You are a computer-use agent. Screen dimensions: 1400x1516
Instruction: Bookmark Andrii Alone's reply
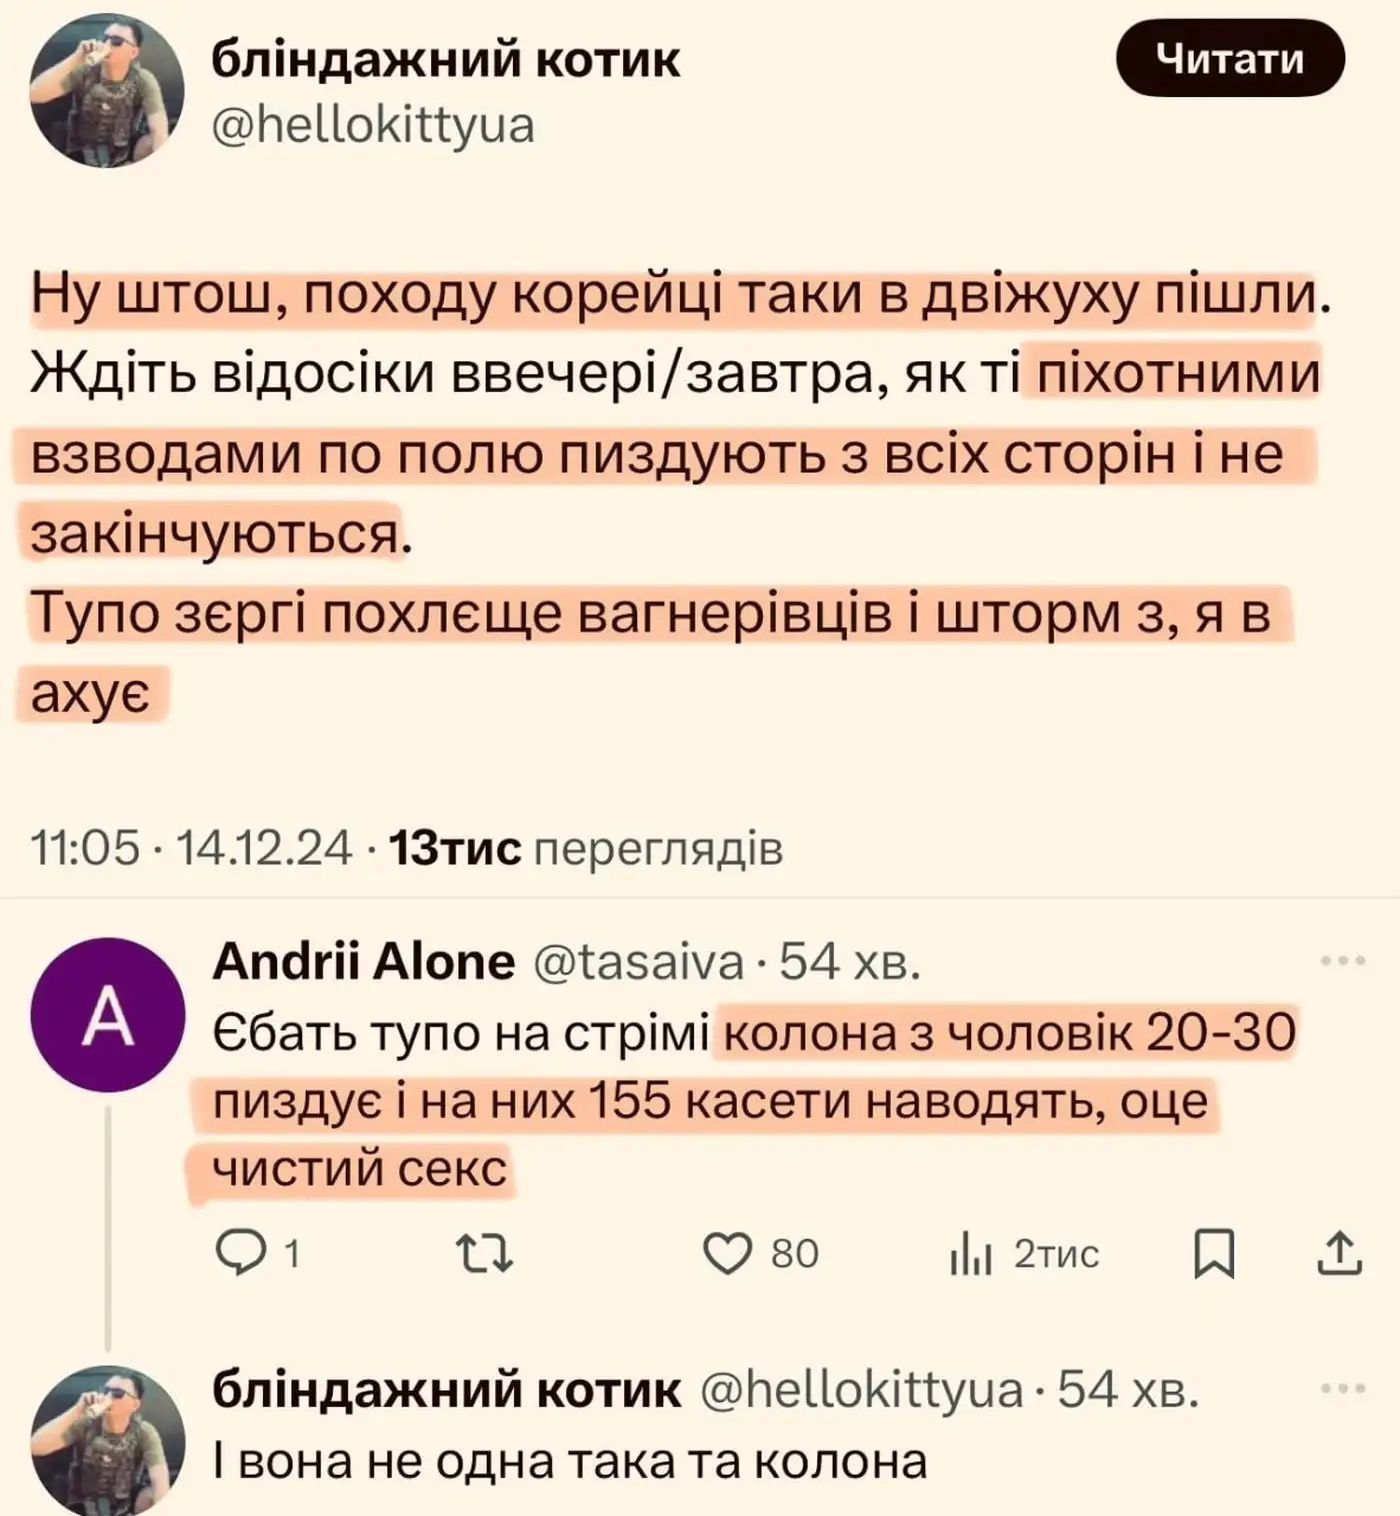[1215, 1254]
